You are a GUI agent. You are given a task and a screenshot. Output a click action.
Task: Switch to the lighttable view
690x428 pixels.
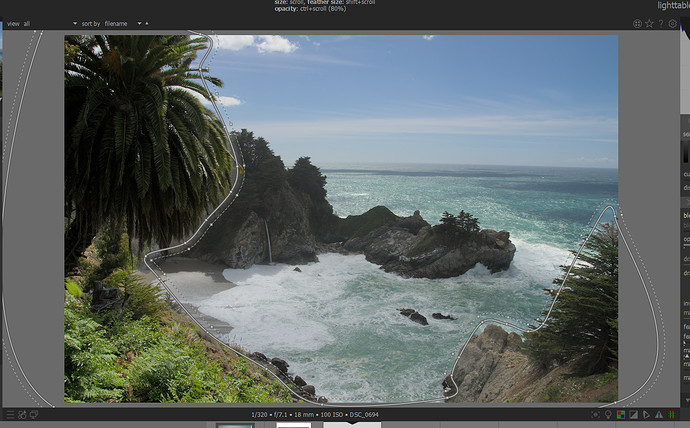(672, 6)
